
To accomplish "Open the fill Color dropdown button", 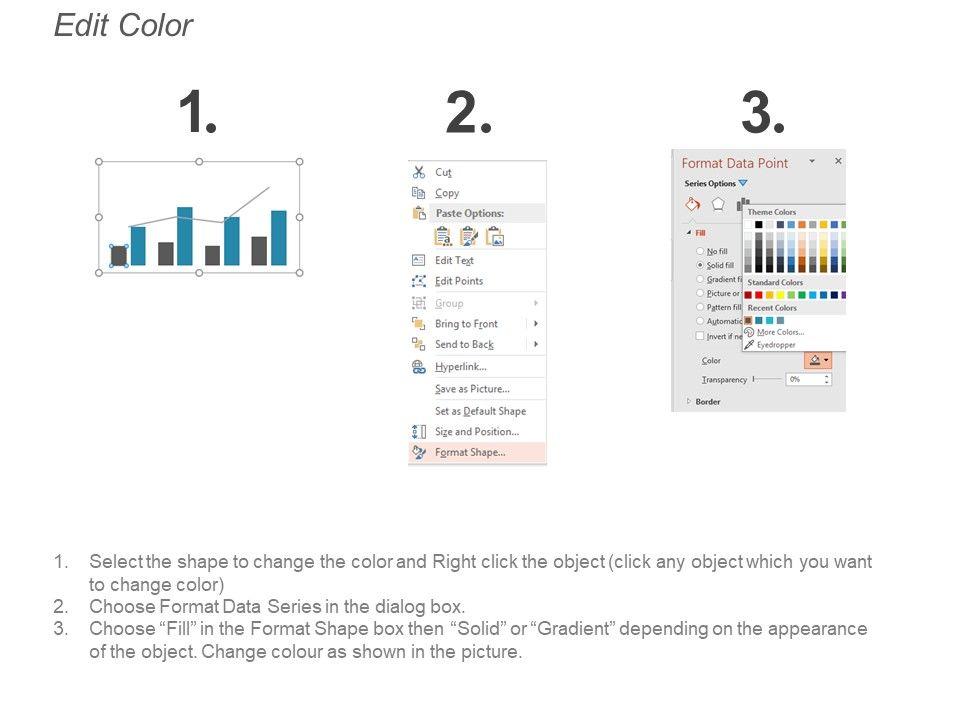I will (818, 360).
